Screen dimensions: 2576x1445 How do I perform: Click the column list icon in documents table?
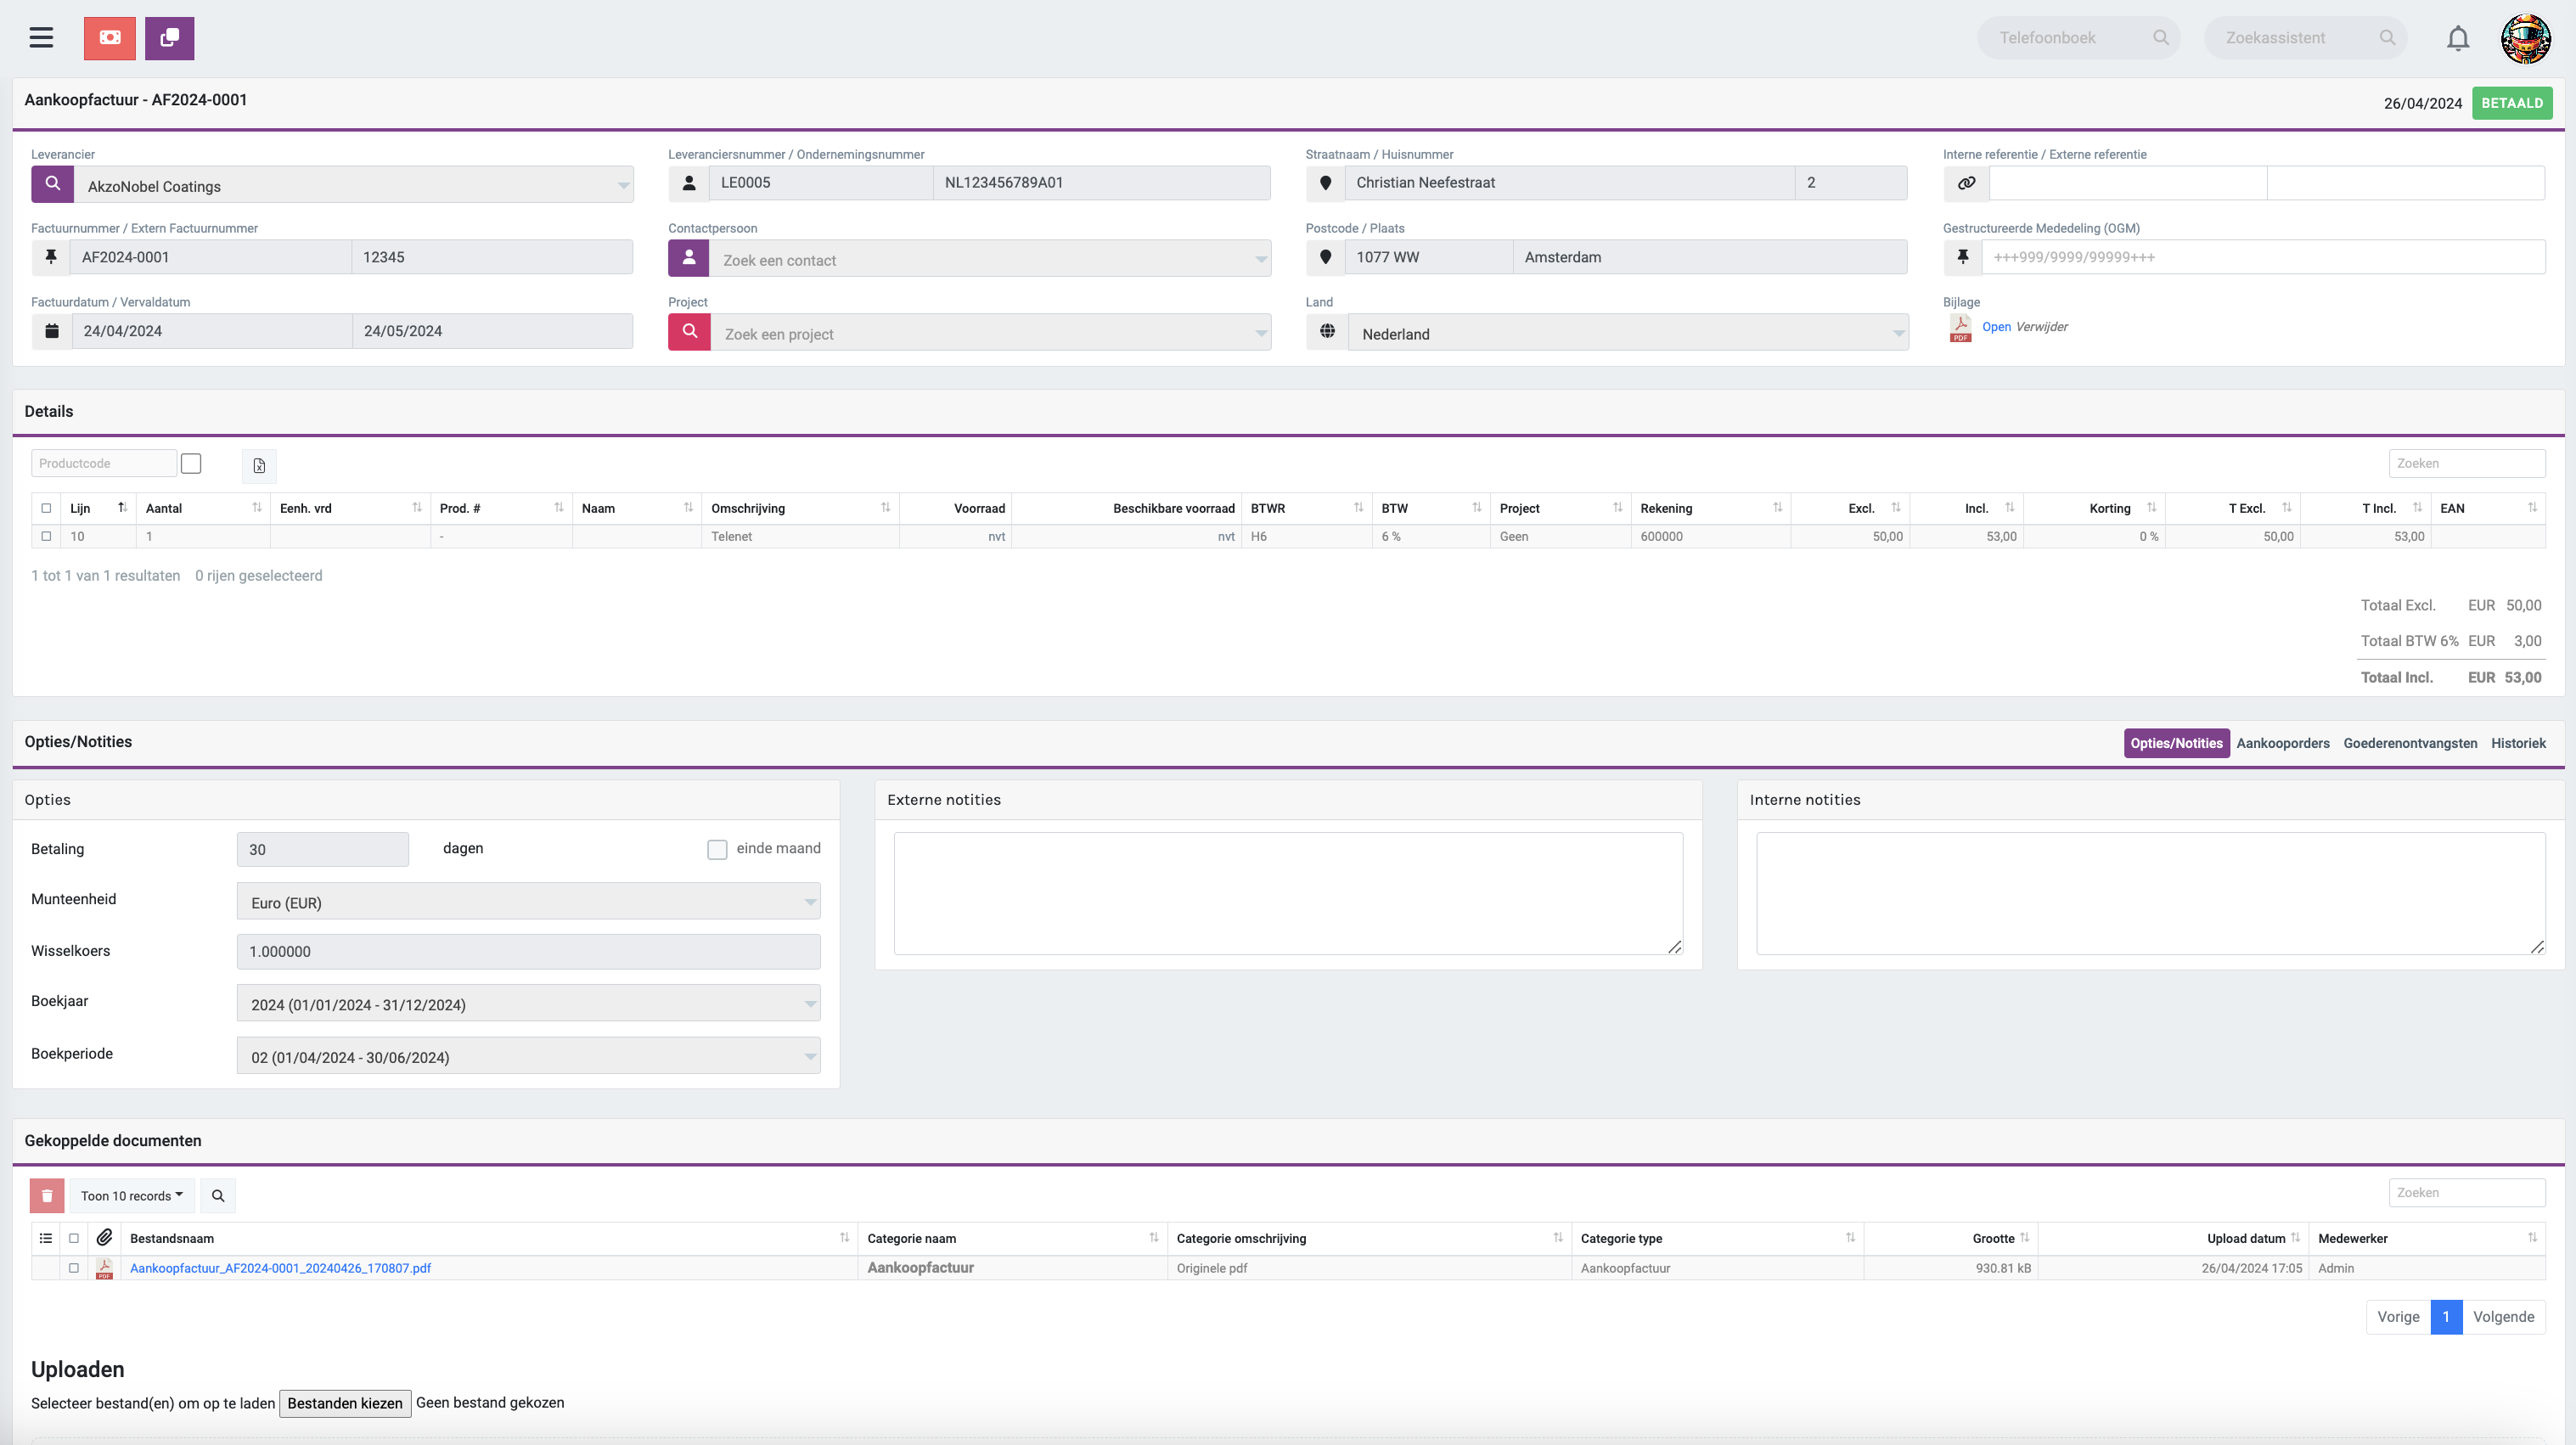[46, 1238]
